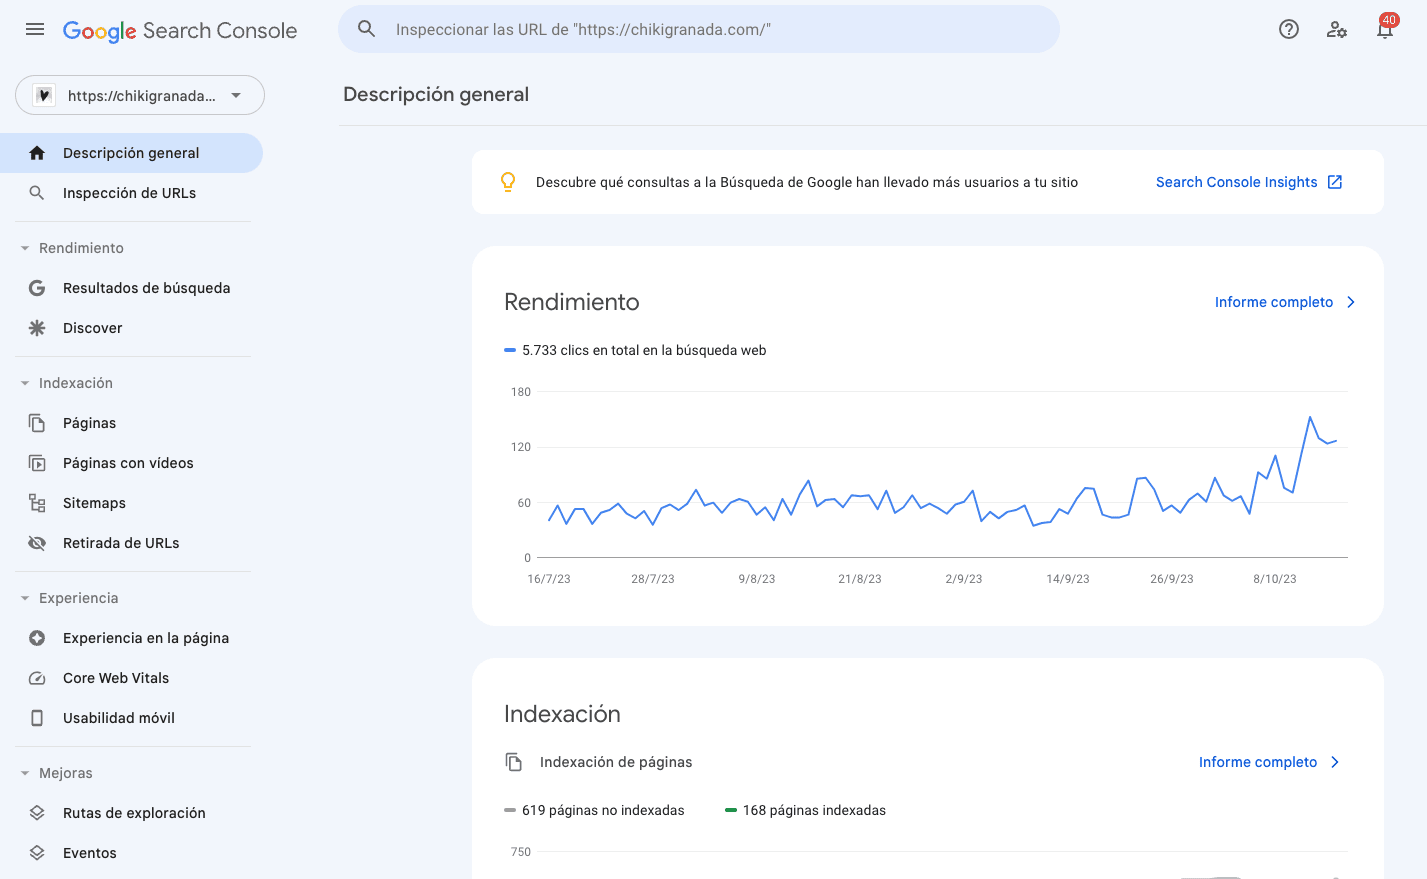Select Inspección de URLs menu item
Viewport: 1427px width, 879px height.
129,193
